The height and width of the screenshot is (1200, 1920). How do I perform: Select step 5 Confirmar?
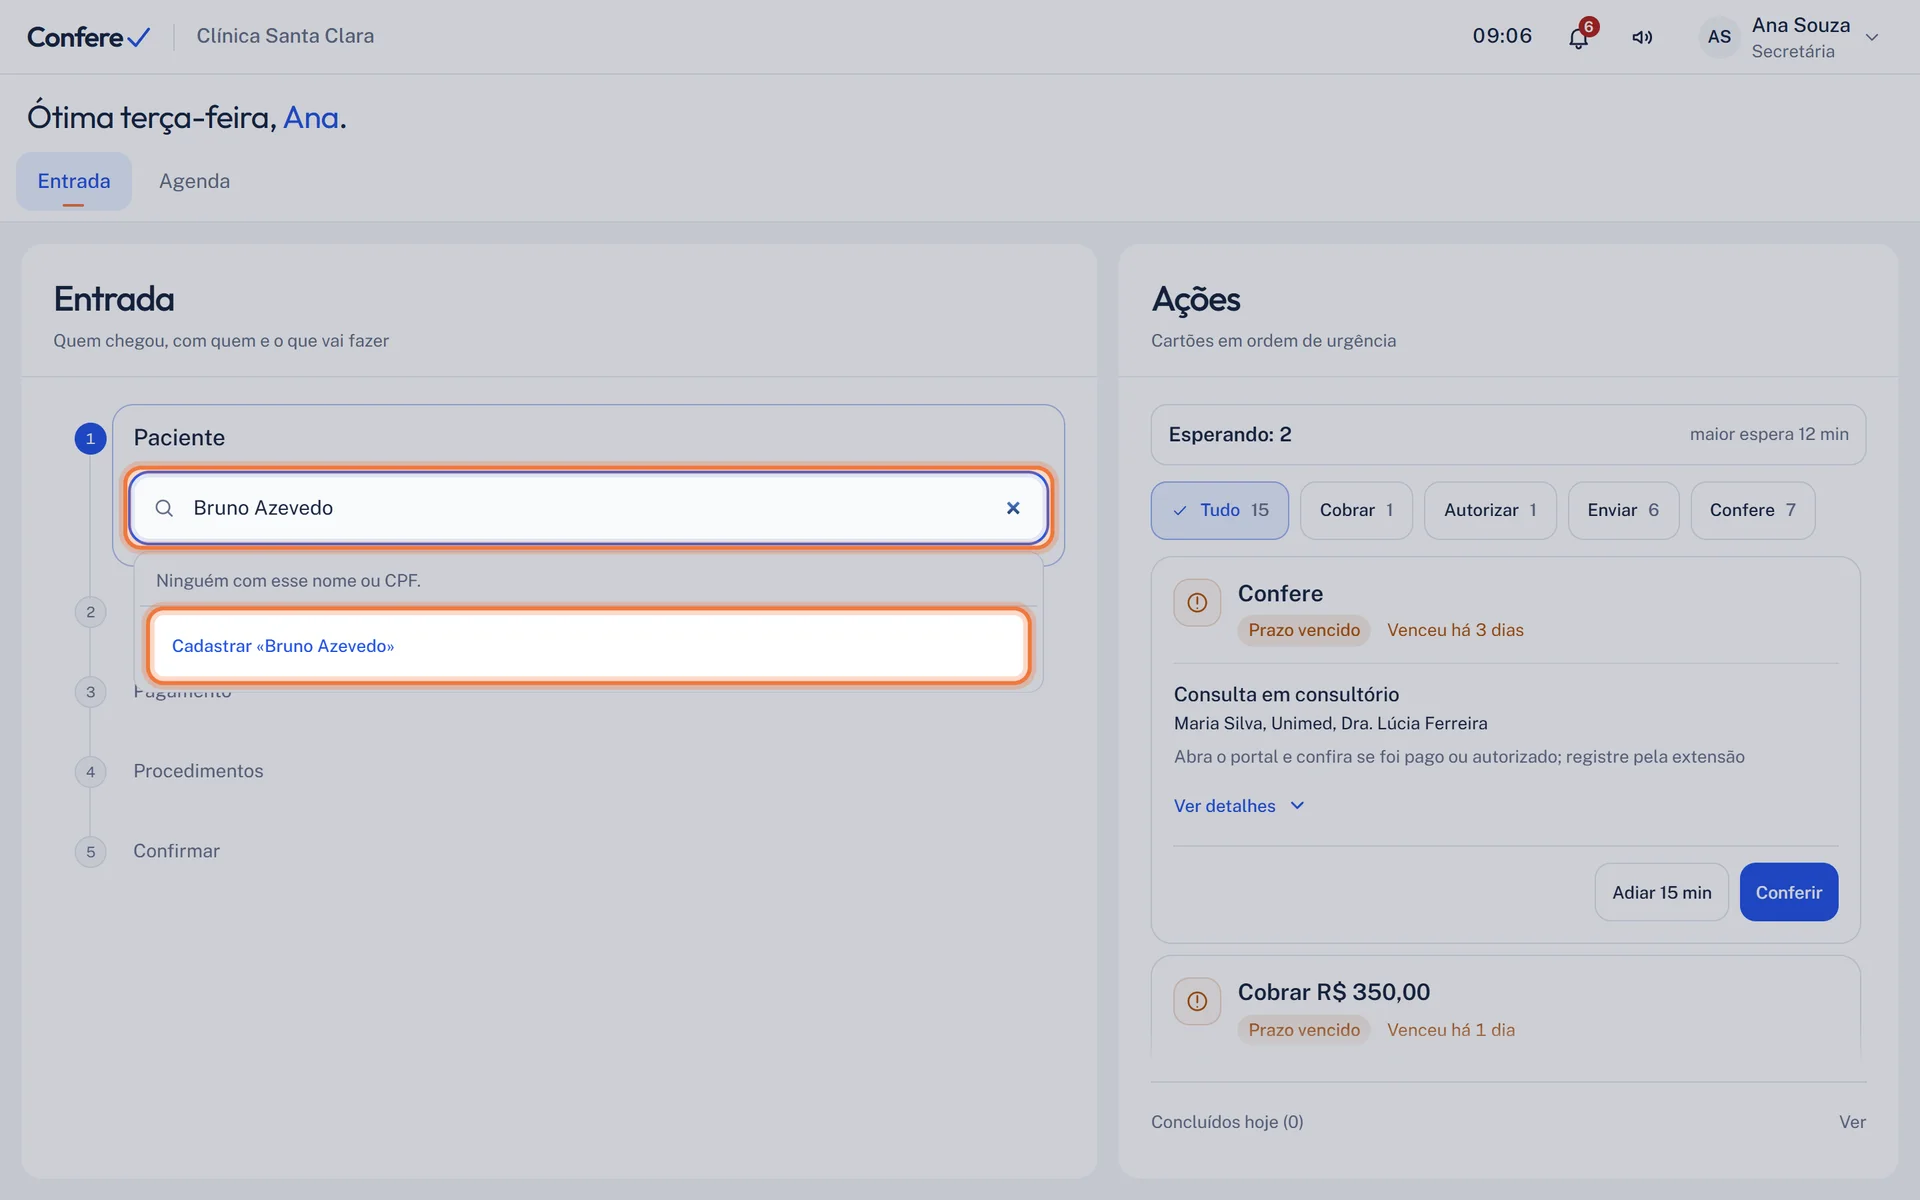coord(176,851)
